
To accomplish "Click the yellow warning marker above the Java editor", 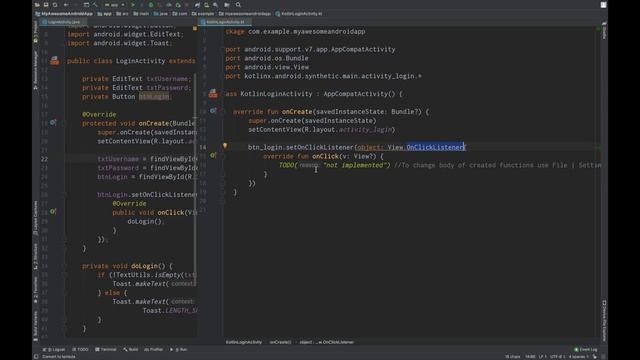I will pyautogui.click(x=195, y=29).
